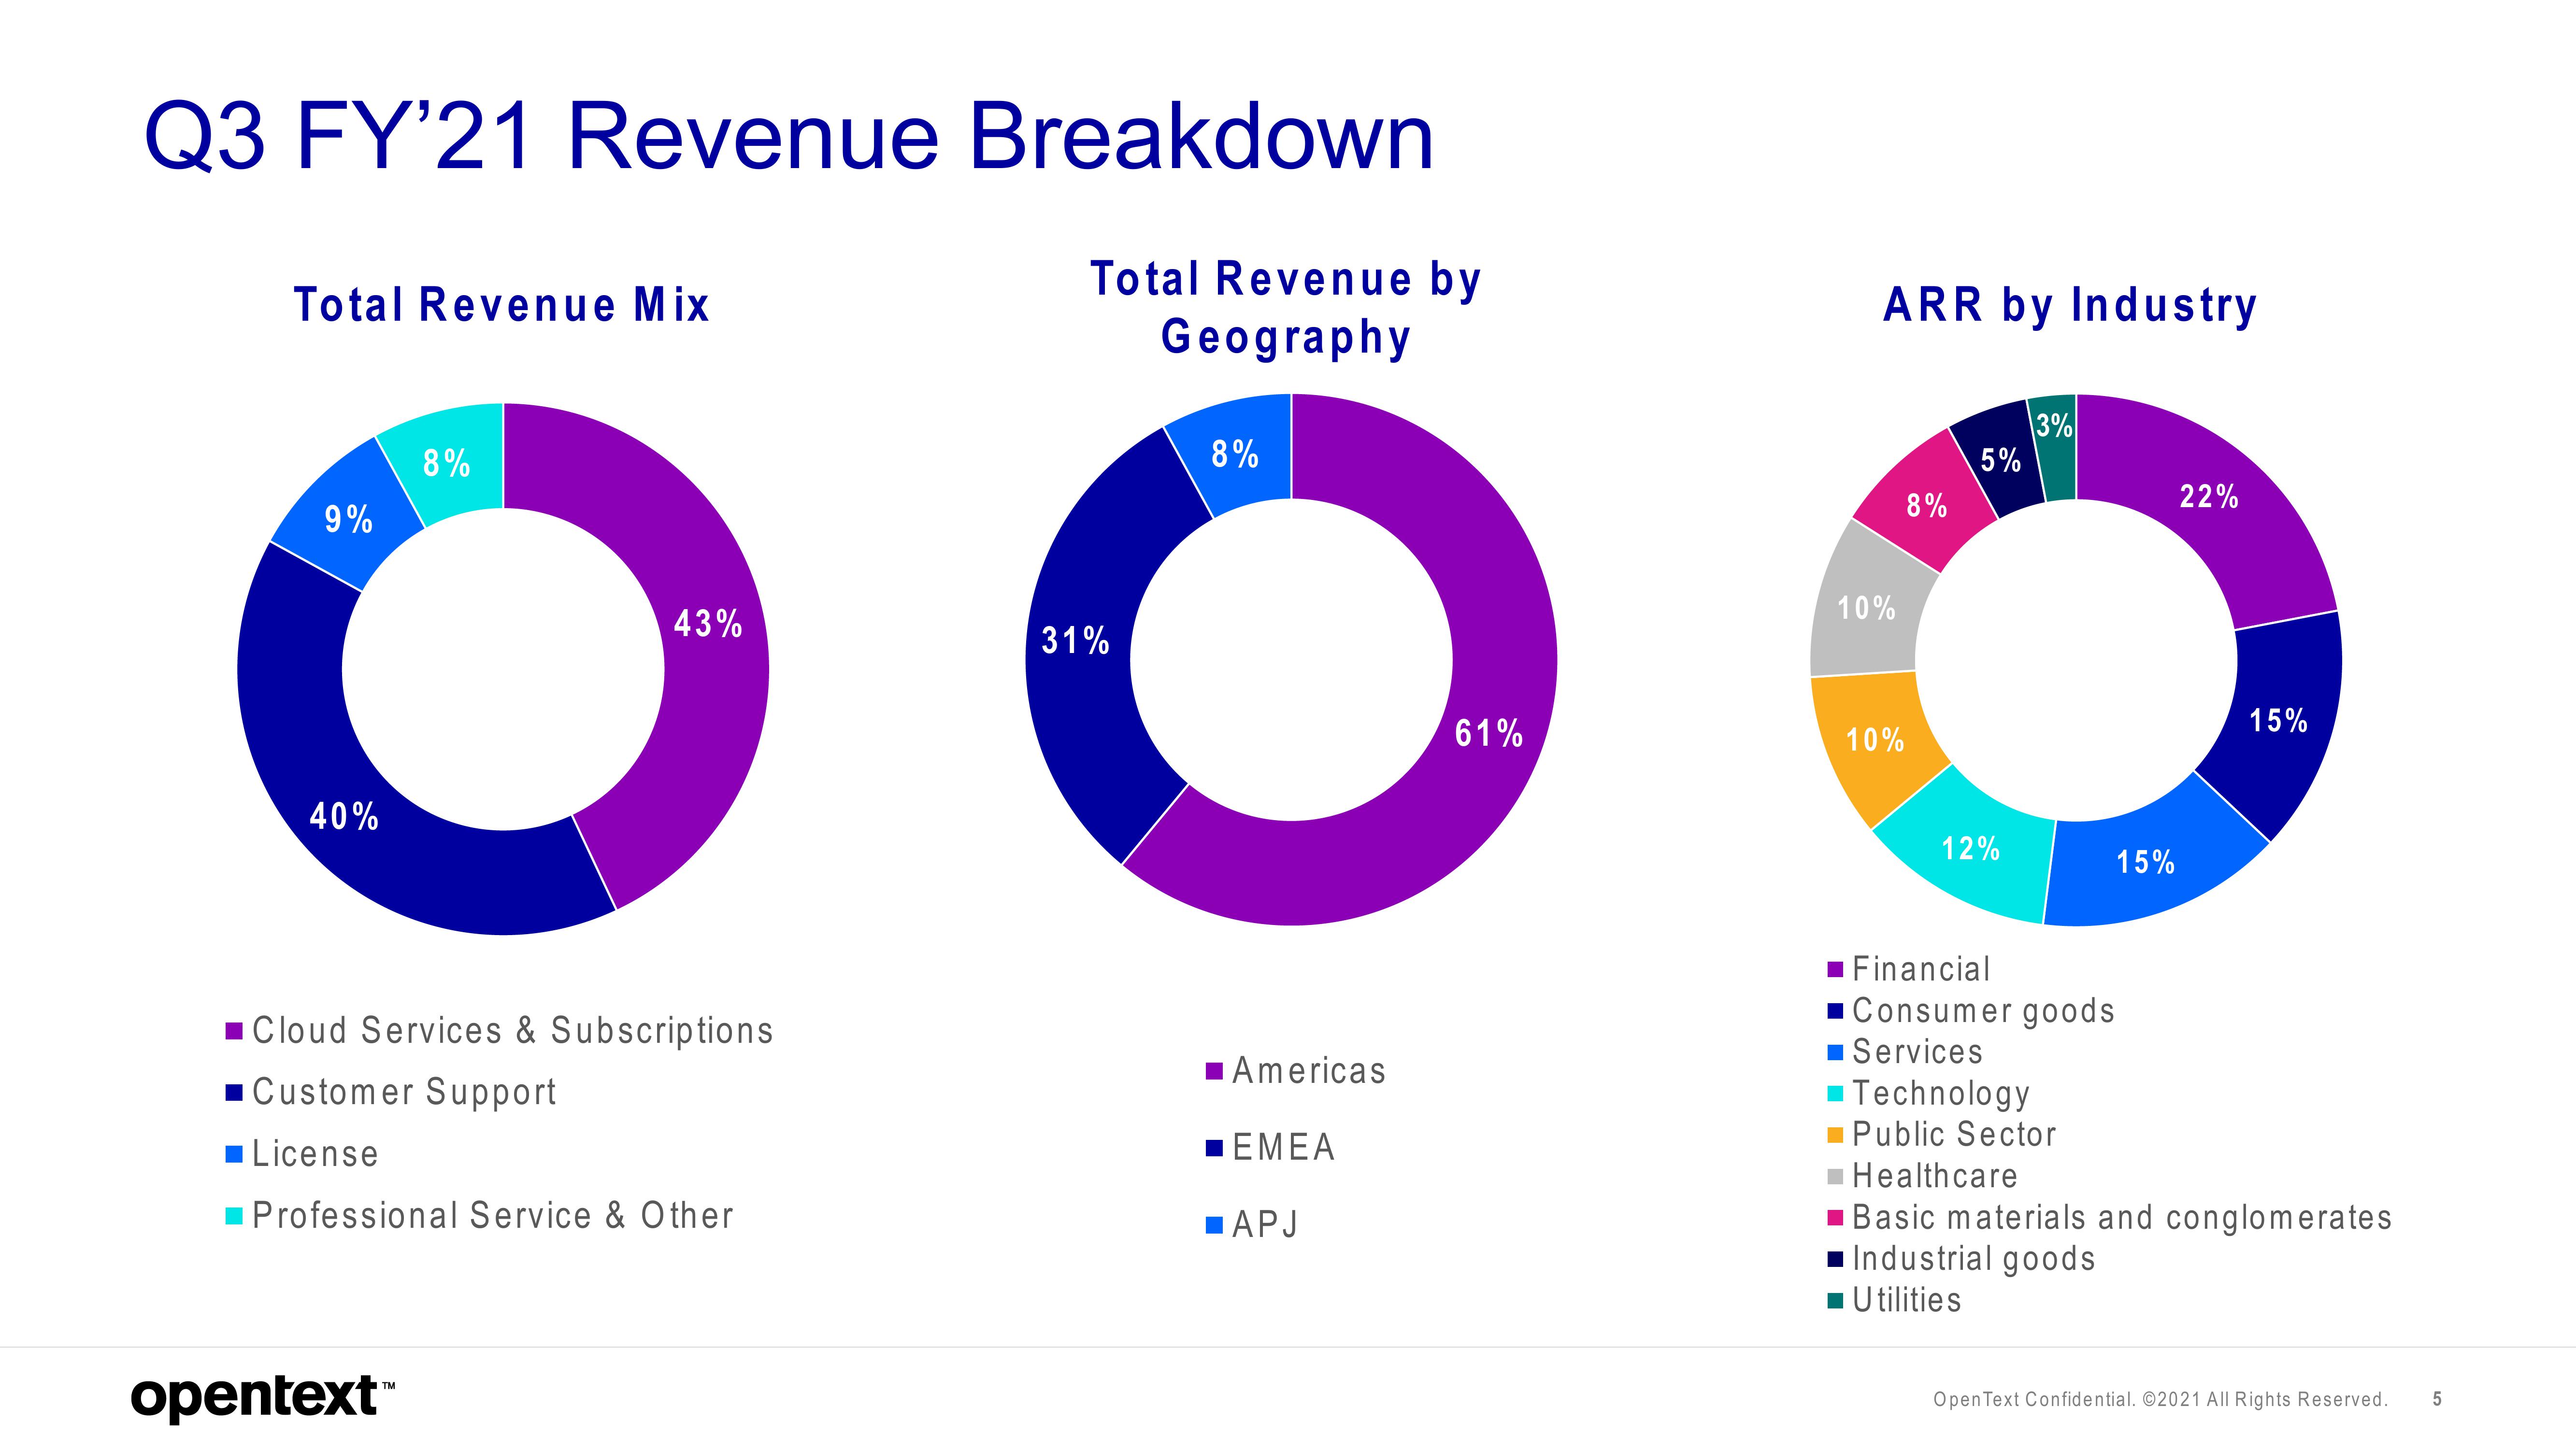Click the License legend label
Viewport: 2576px width, 1449px height.
[315, 1154]
